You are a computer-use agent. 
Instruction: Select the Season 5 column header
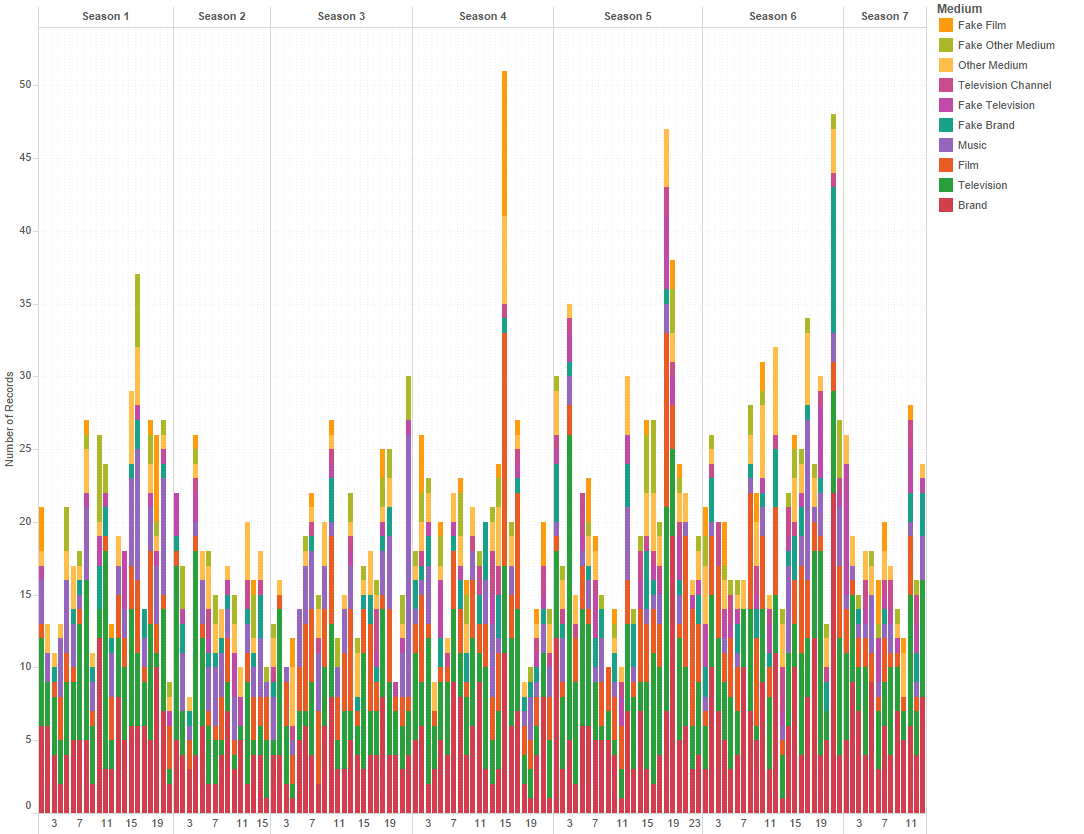point(628,17)
